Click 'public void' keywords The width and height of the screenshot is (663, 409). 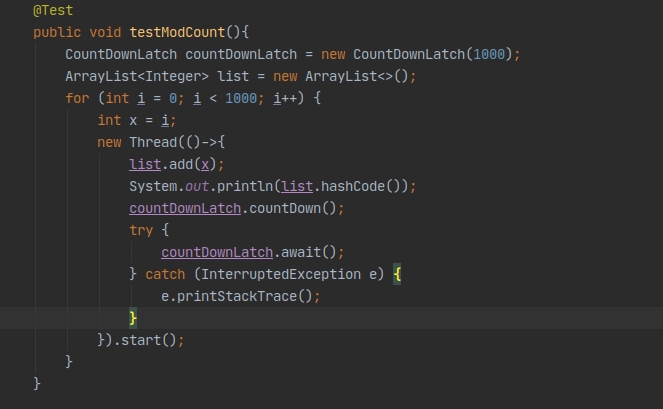click(77, 33)
